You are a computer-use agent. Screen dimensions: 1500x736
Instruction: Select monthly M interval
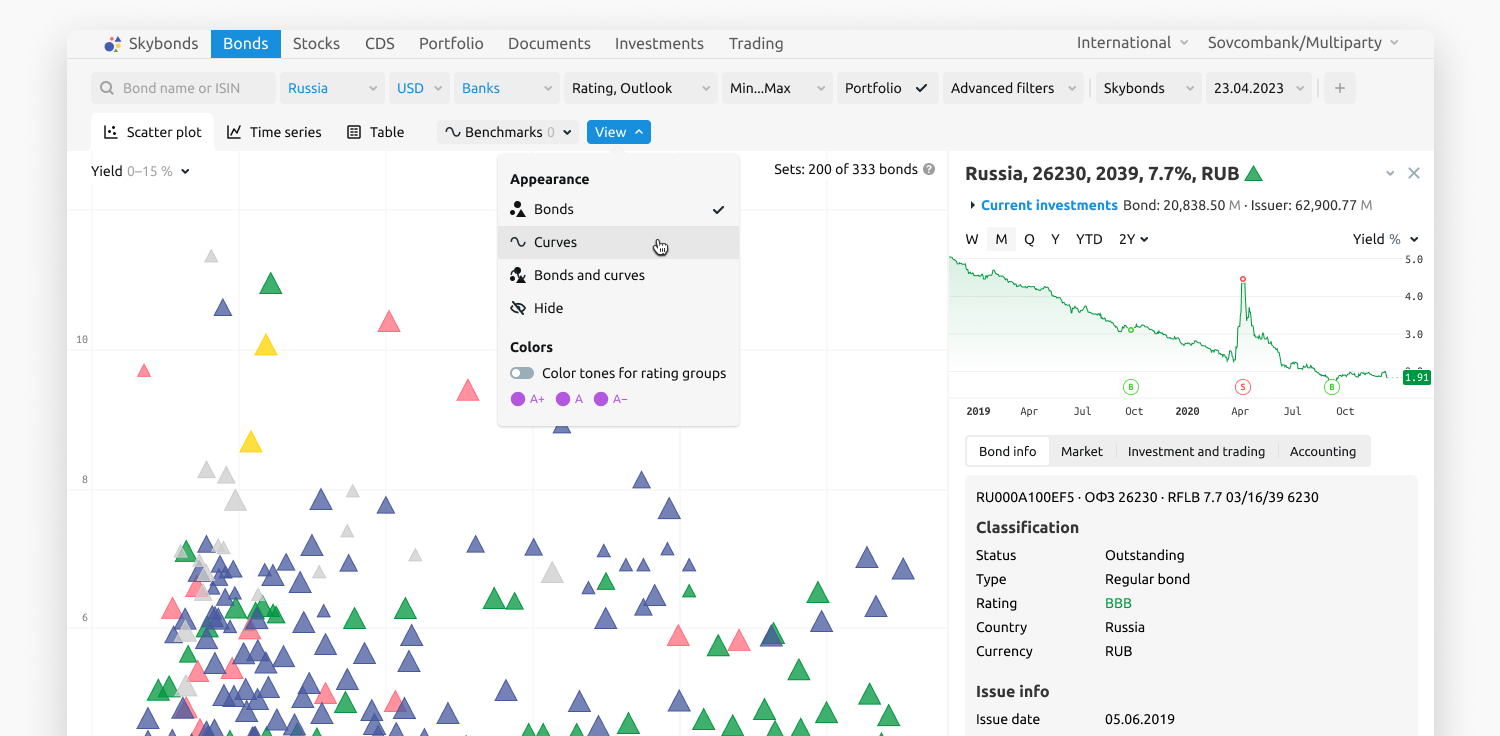tap(1001, 239)
